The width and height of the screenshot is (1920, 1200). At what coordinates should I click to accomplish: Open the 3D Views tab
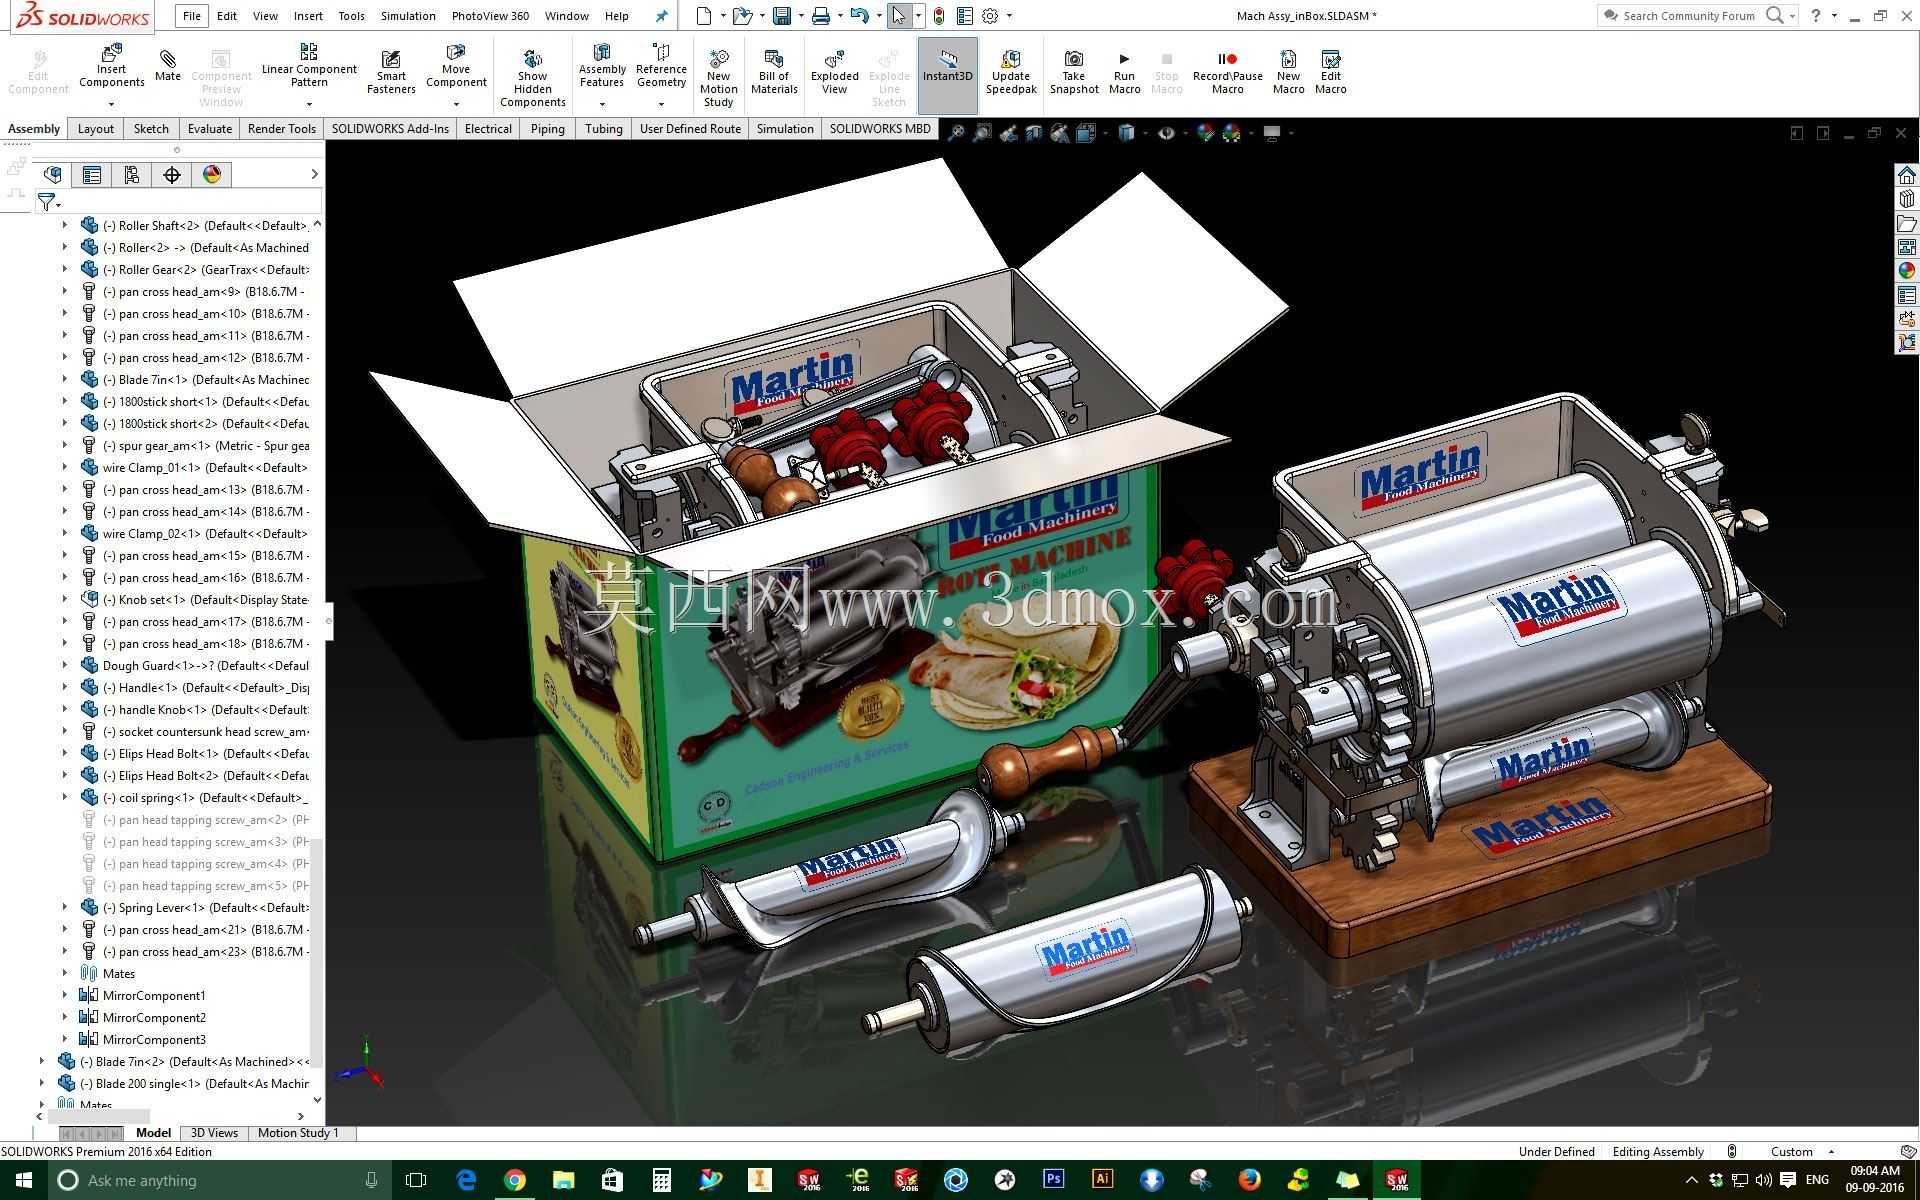(214, 1133)
